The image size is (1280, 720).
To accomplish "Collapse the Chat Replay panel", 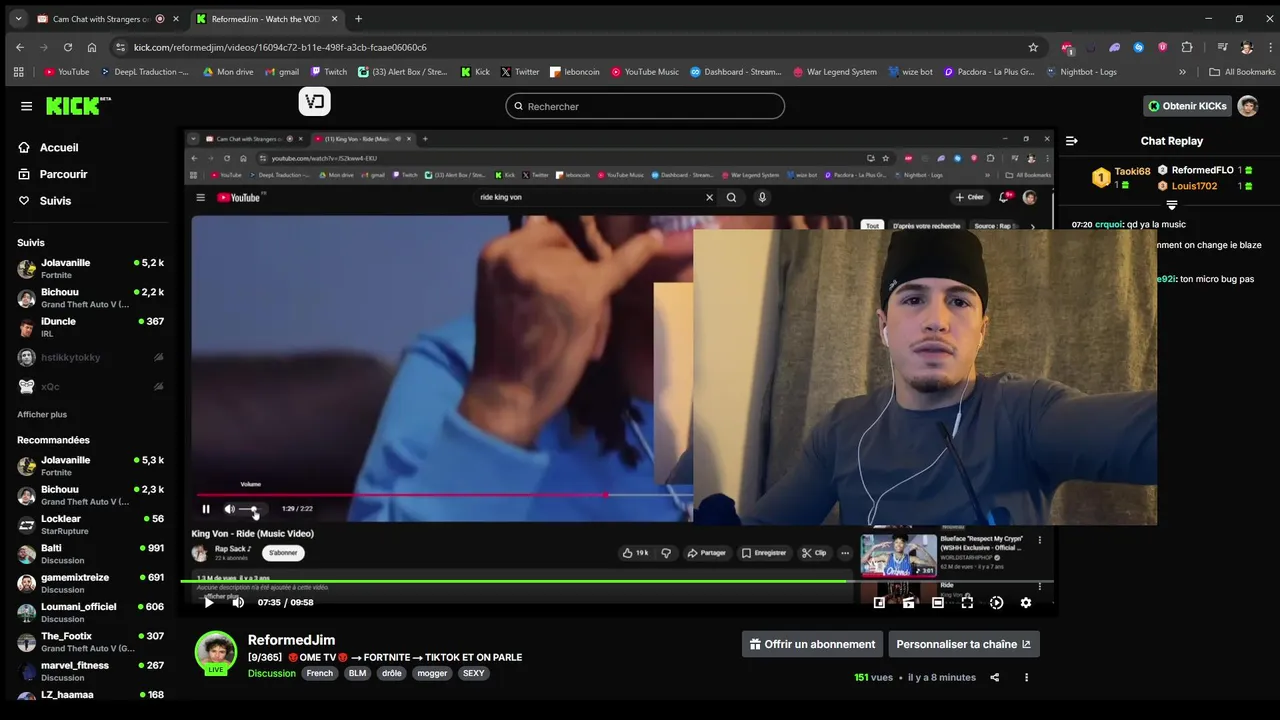I will 1071,141.
